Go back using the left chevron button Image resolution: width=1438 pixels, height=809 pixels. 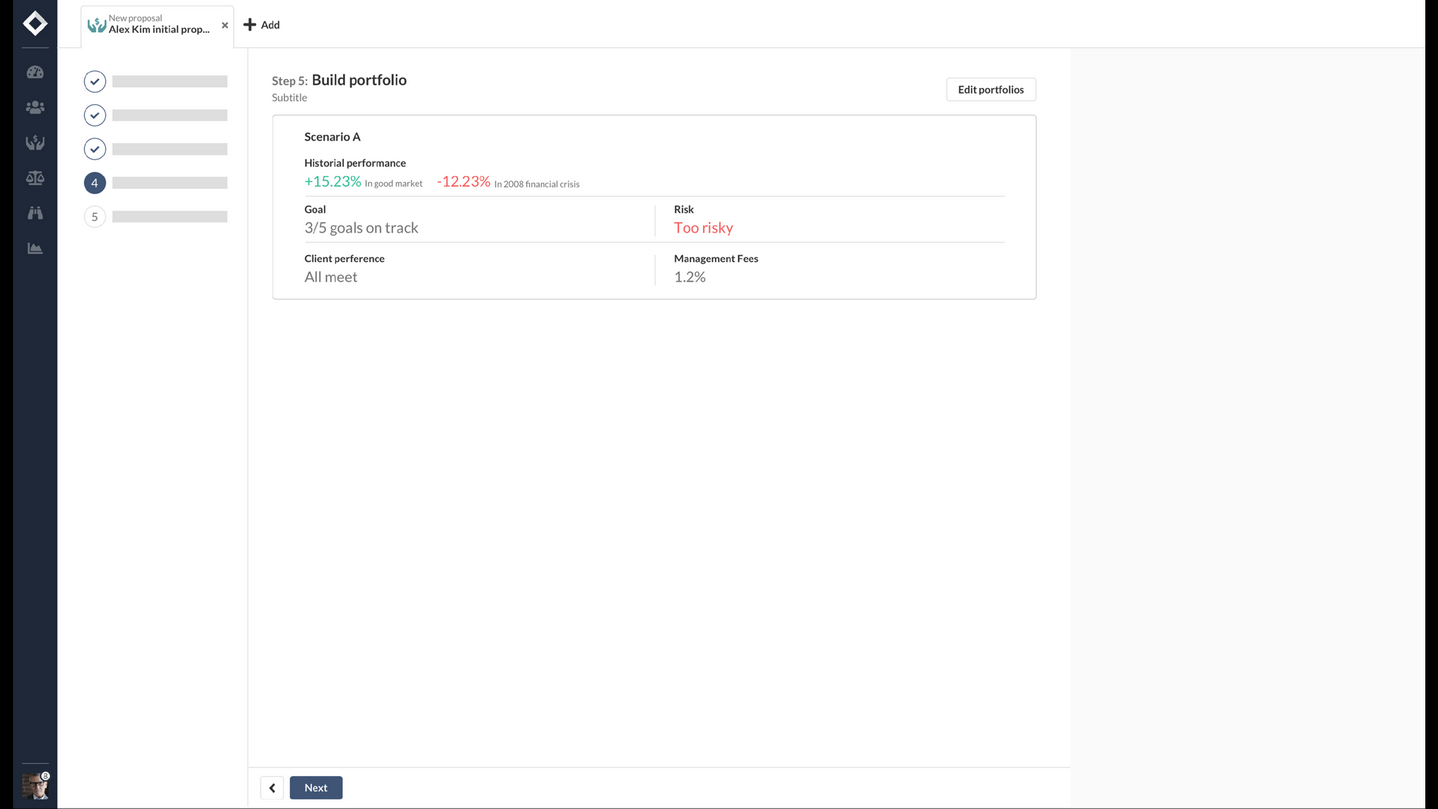pyautogui.click(x=272, y=788)
